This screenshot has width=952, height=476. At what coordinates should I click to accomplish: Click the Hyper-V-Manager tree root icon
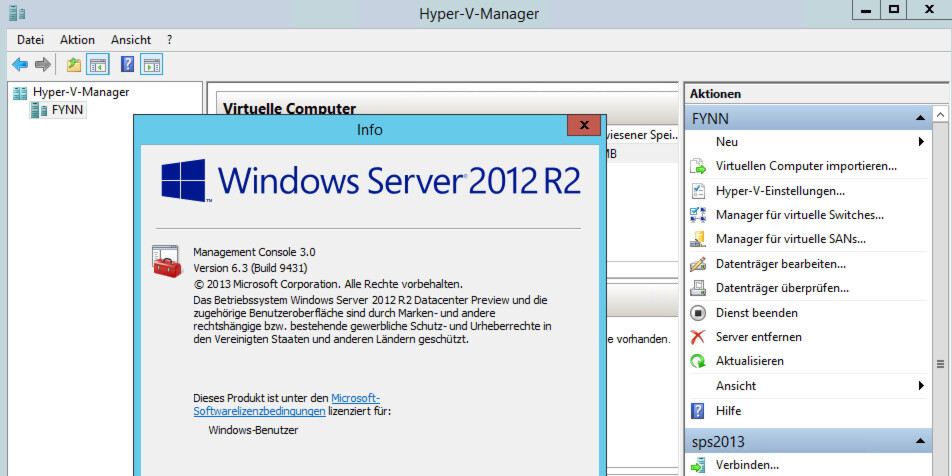[20, 93]
